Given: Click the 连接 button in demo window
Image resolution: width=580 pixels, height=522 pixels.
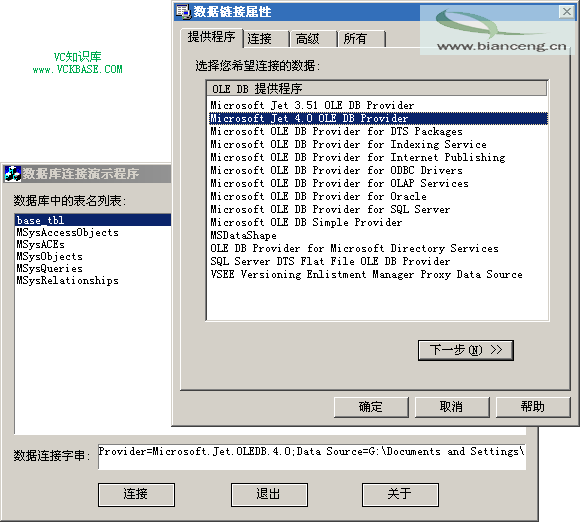Looking at the screenshot, I should [x=136, y=495].
